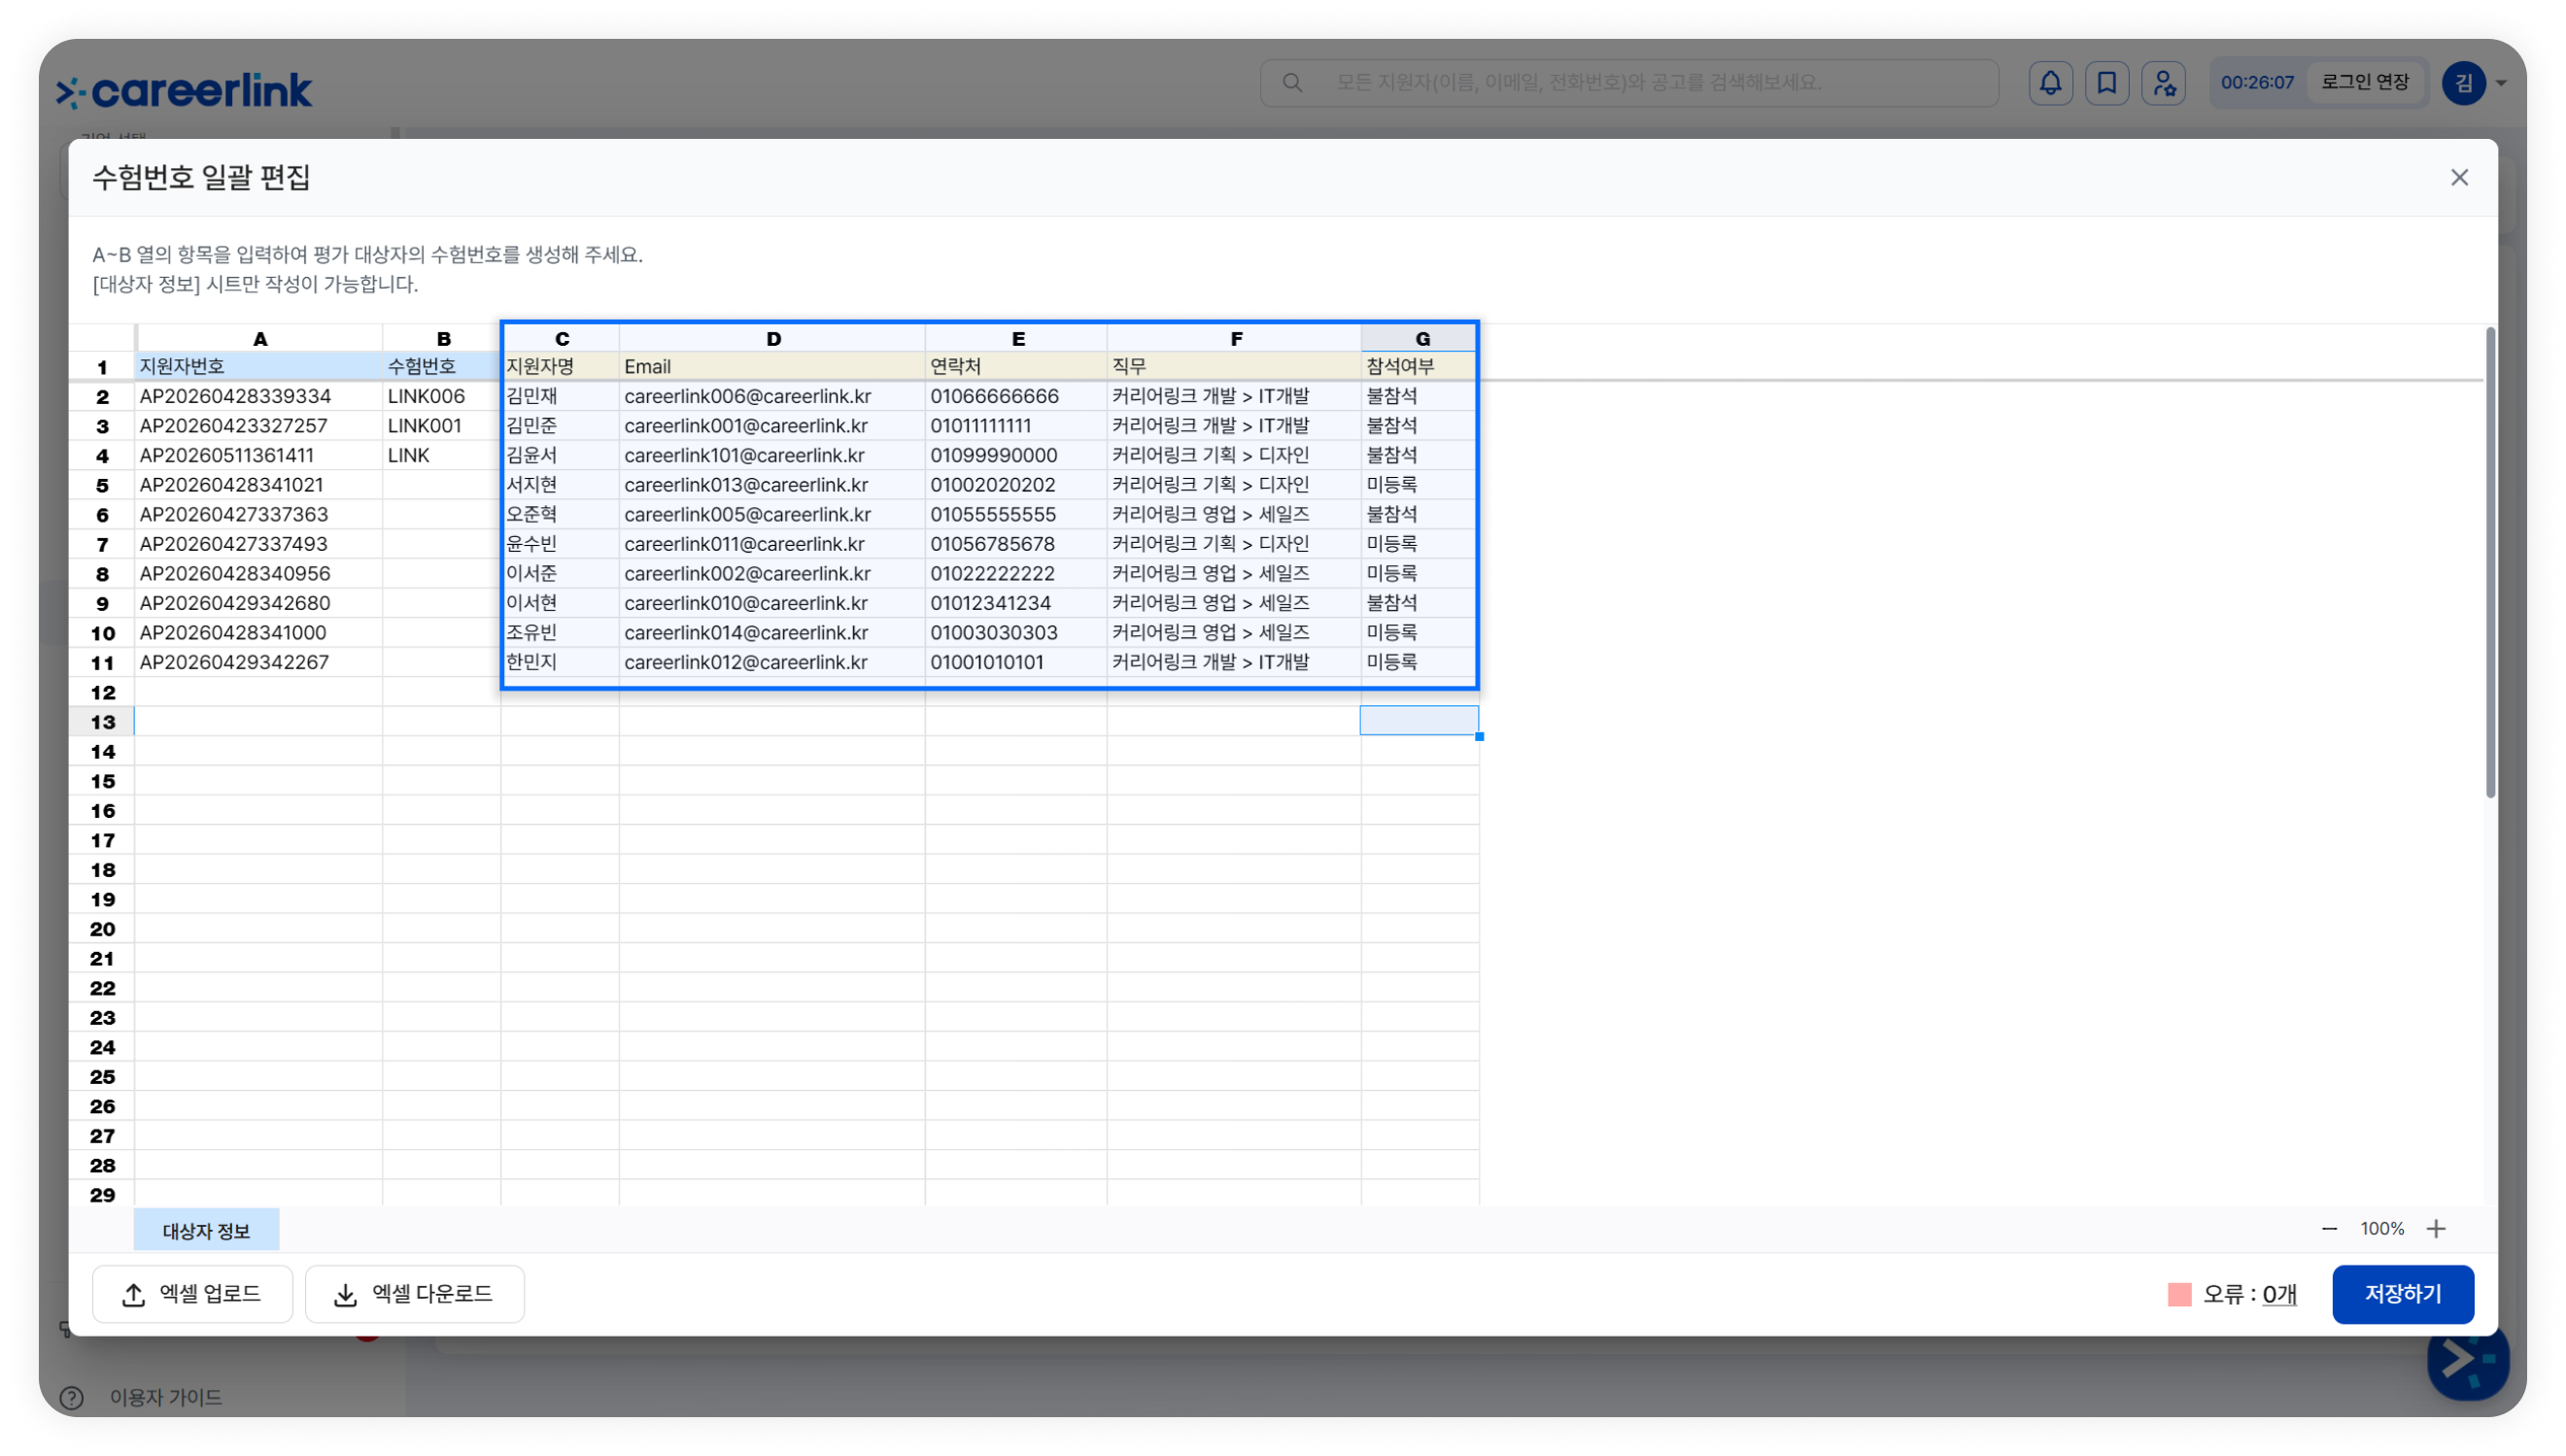Open the chat assistant floating icon

pyautogui.click(x=2467, y=1360)
